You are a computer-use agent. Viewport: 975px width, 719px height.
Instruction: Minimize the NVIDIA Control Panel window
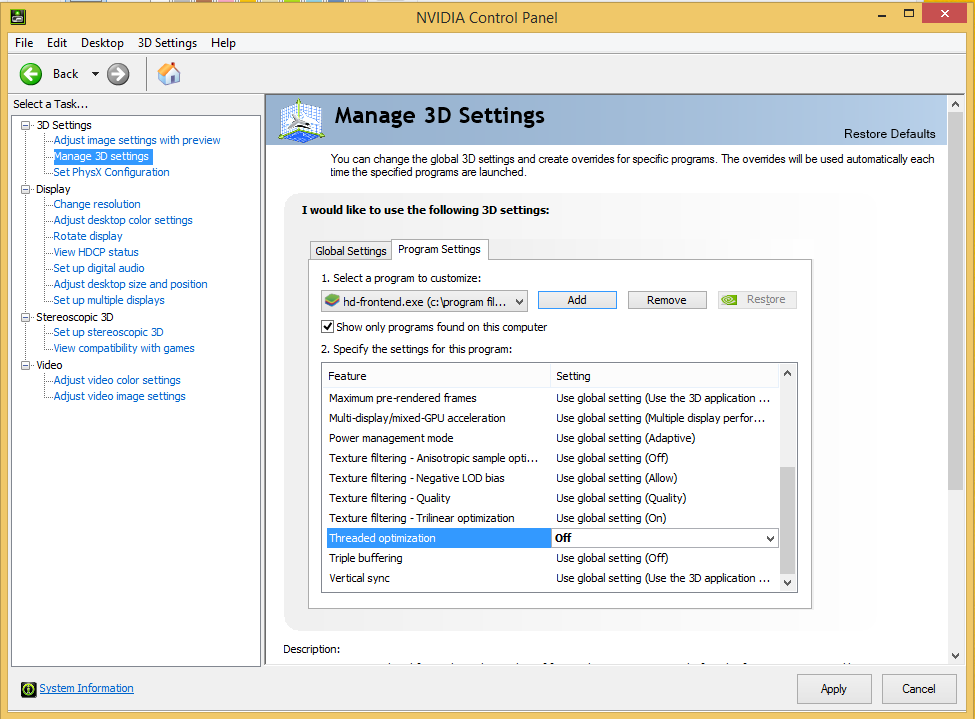pyautogui.click(x=882, y=14)
